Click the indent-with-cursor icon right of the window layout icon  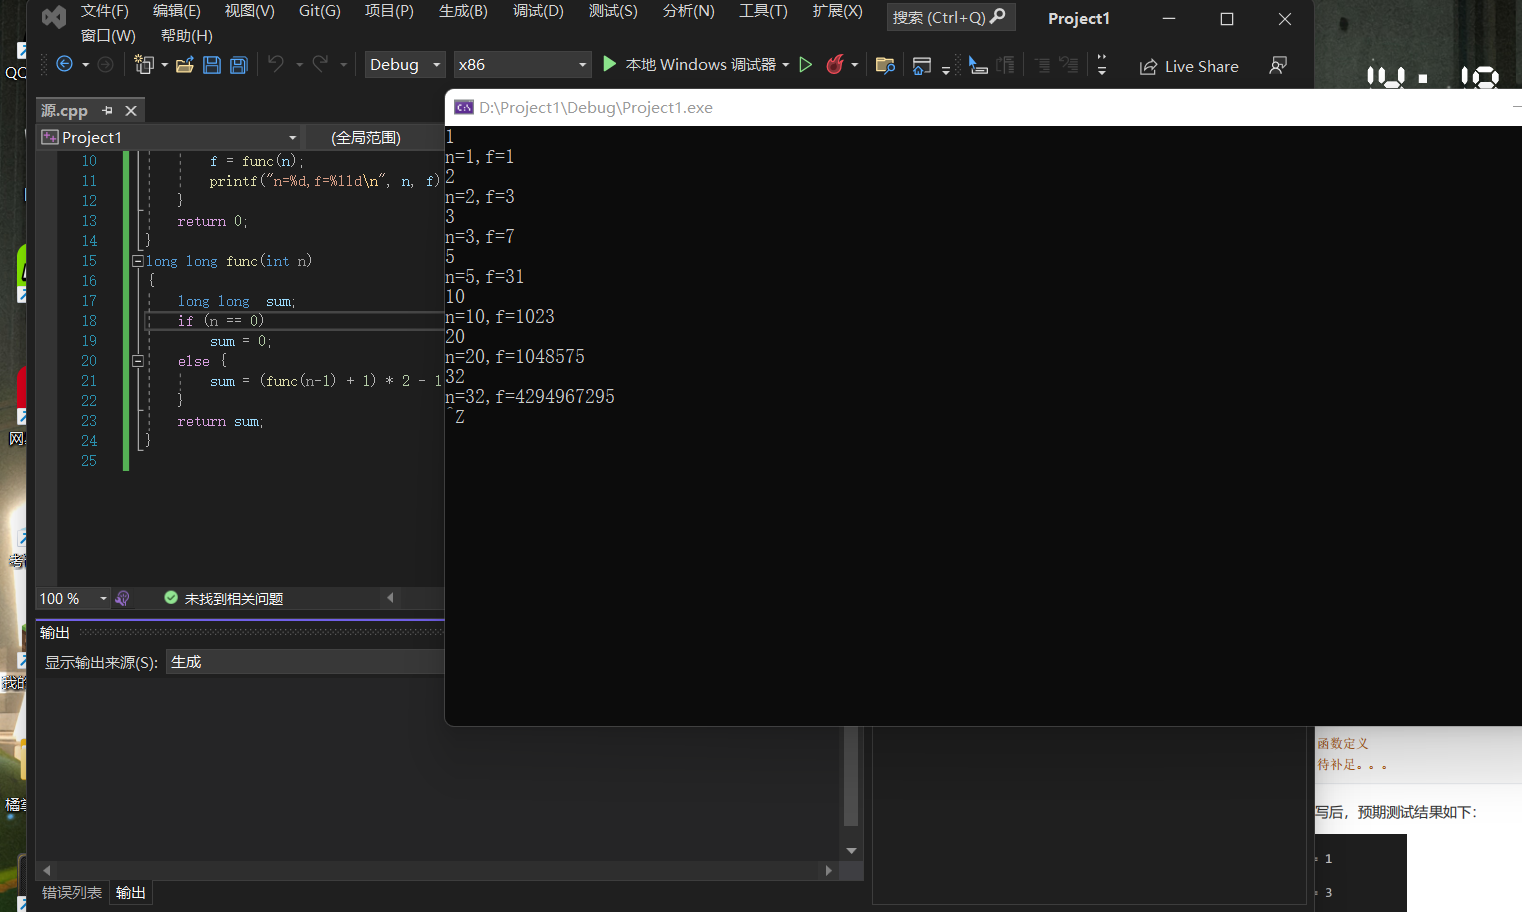[x=978, y=66]
